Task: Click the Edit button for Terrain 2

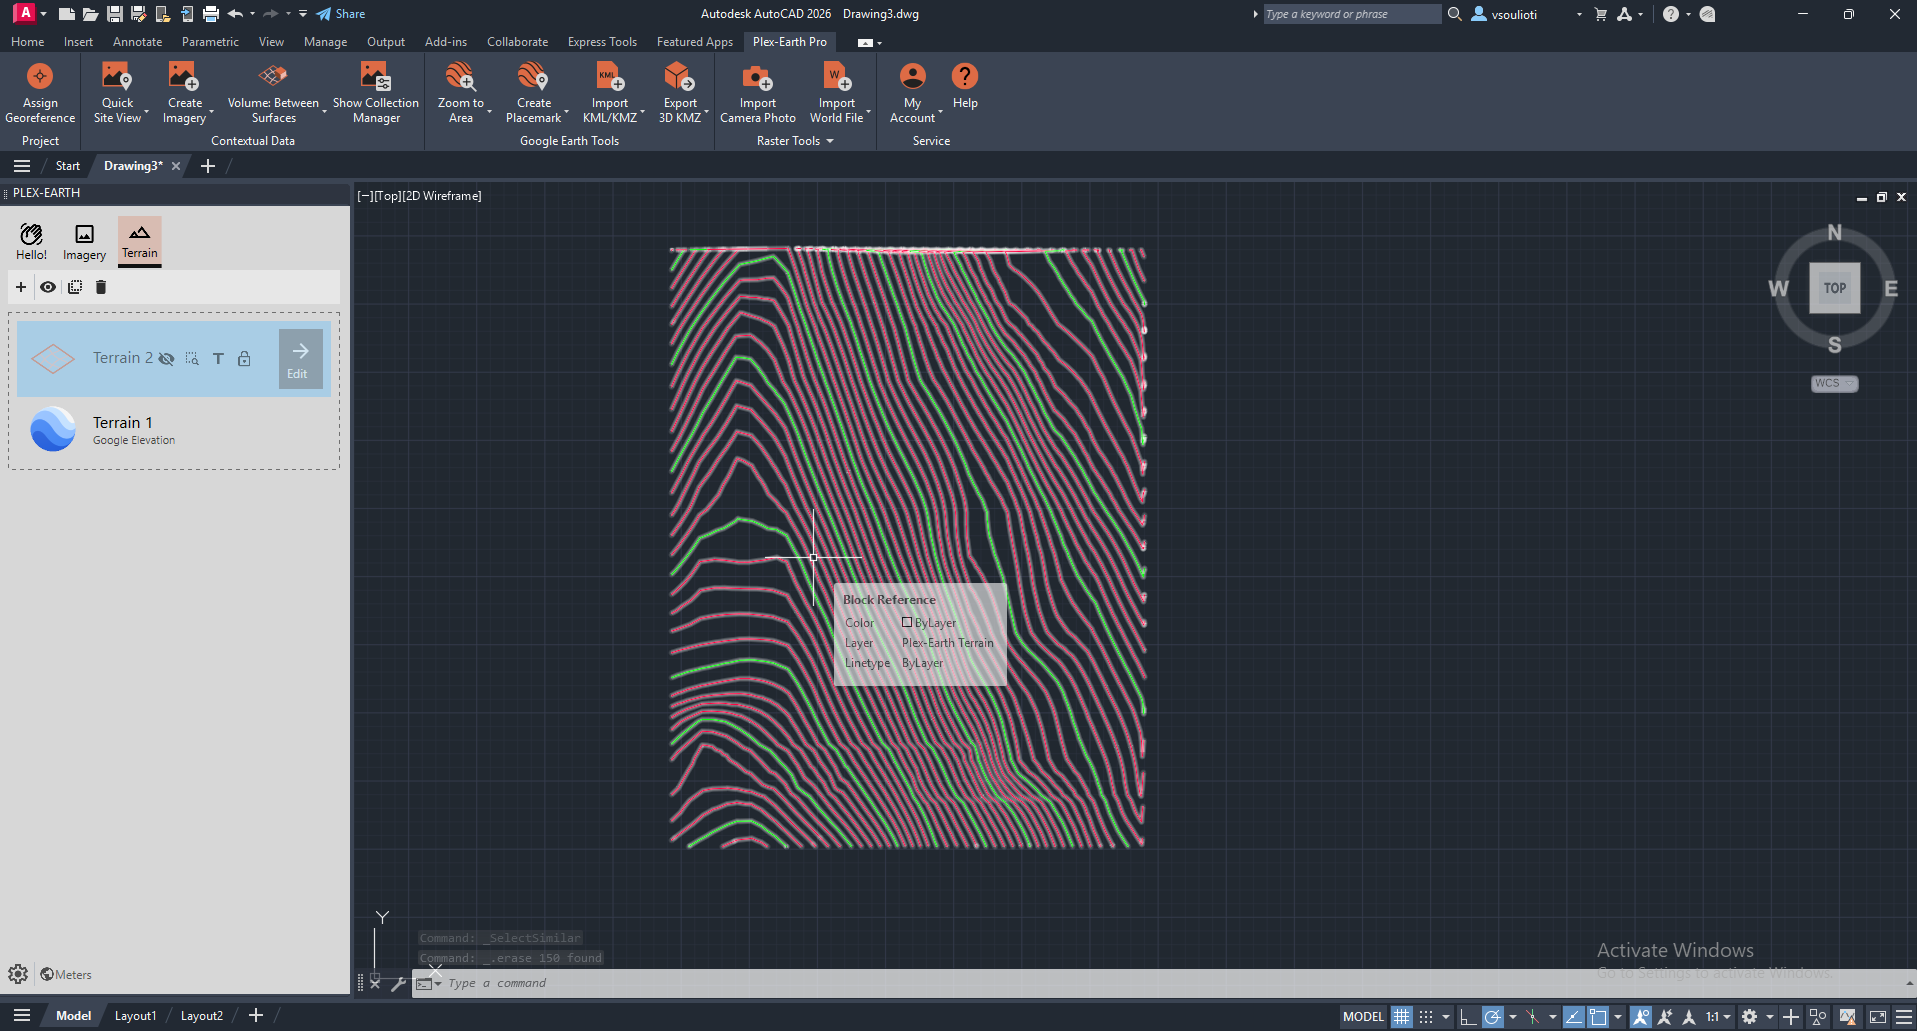Action: tap(300, 359)
